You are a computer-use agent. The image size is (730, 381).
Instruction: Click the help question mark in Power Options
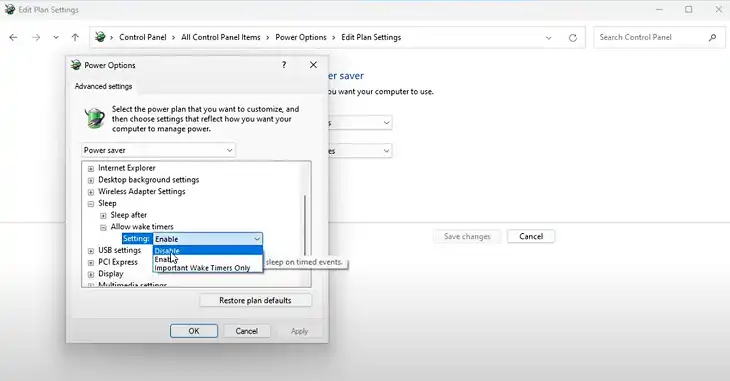pos(284,65)
